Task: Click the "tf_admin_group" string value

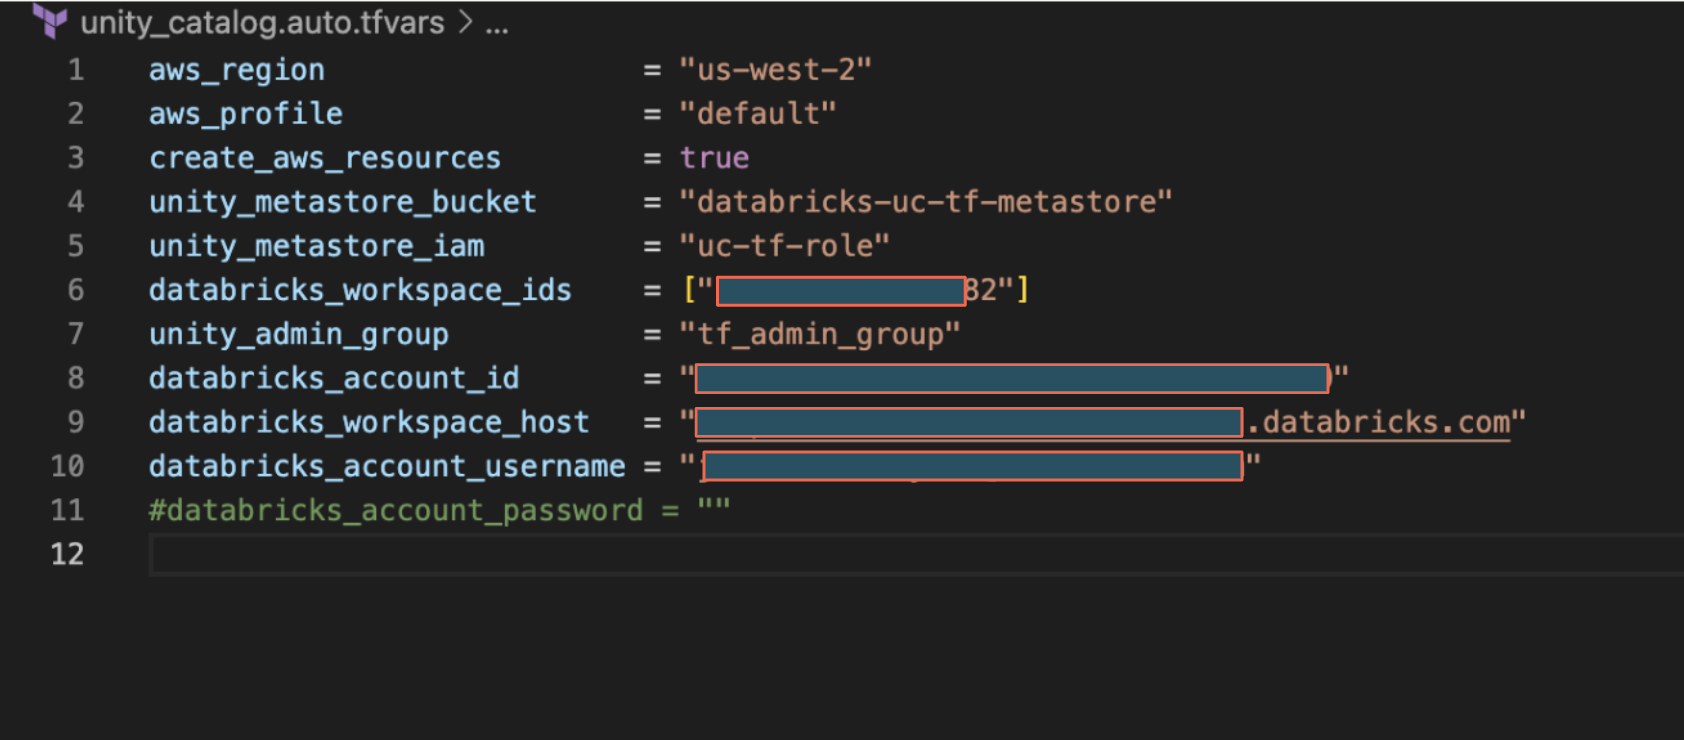Action: [819, 334]
